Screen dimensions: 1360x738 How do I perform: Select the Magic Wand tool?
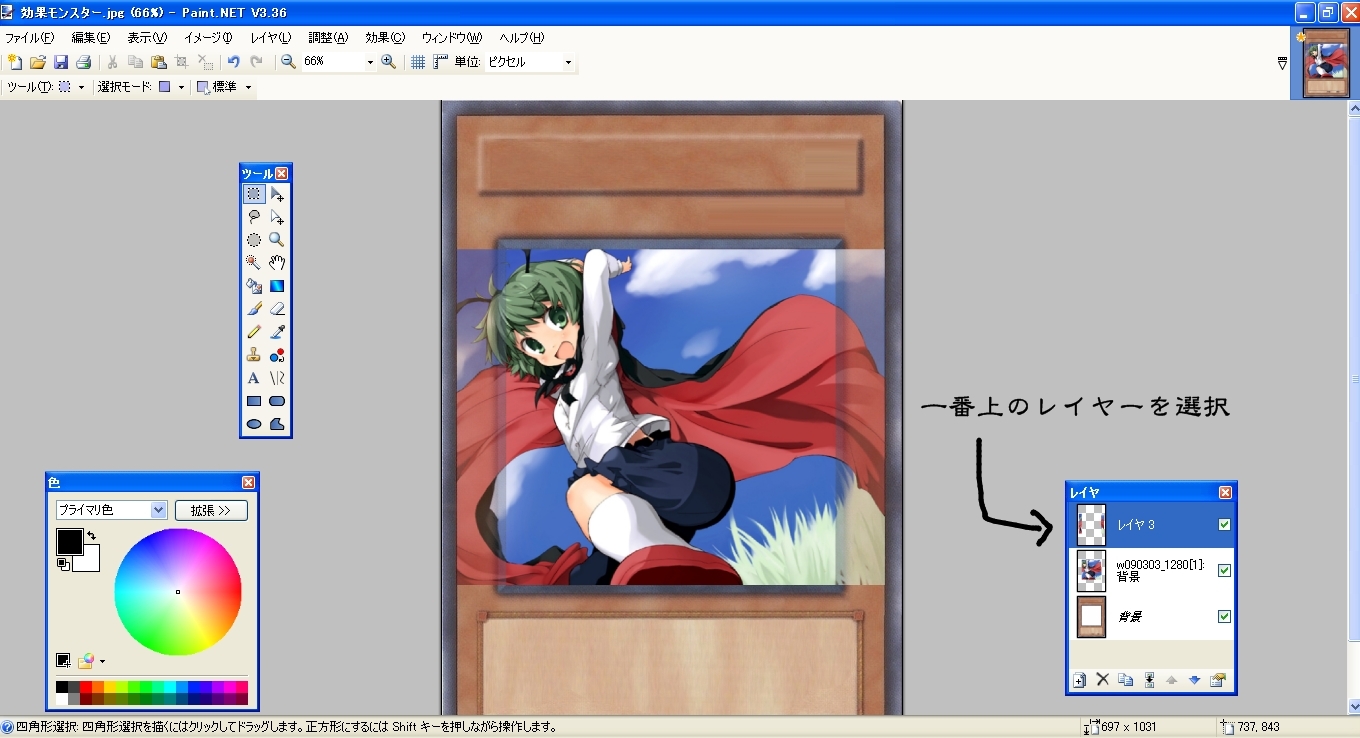pyautogui.click(x=254, y=263)
